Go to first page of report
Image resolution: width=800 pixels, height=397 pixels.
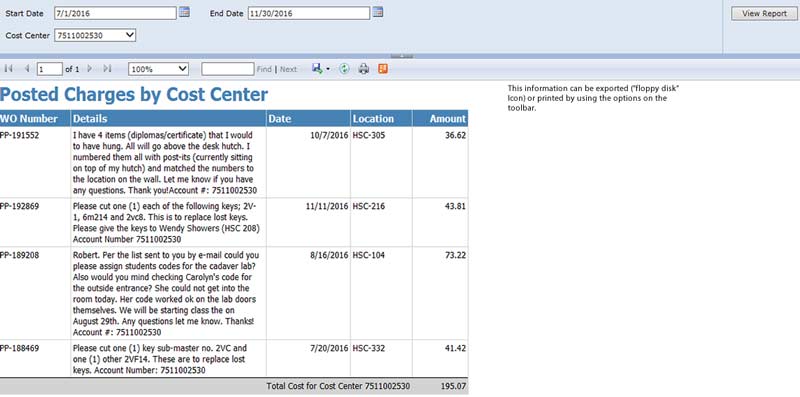[x=8, y=68]
